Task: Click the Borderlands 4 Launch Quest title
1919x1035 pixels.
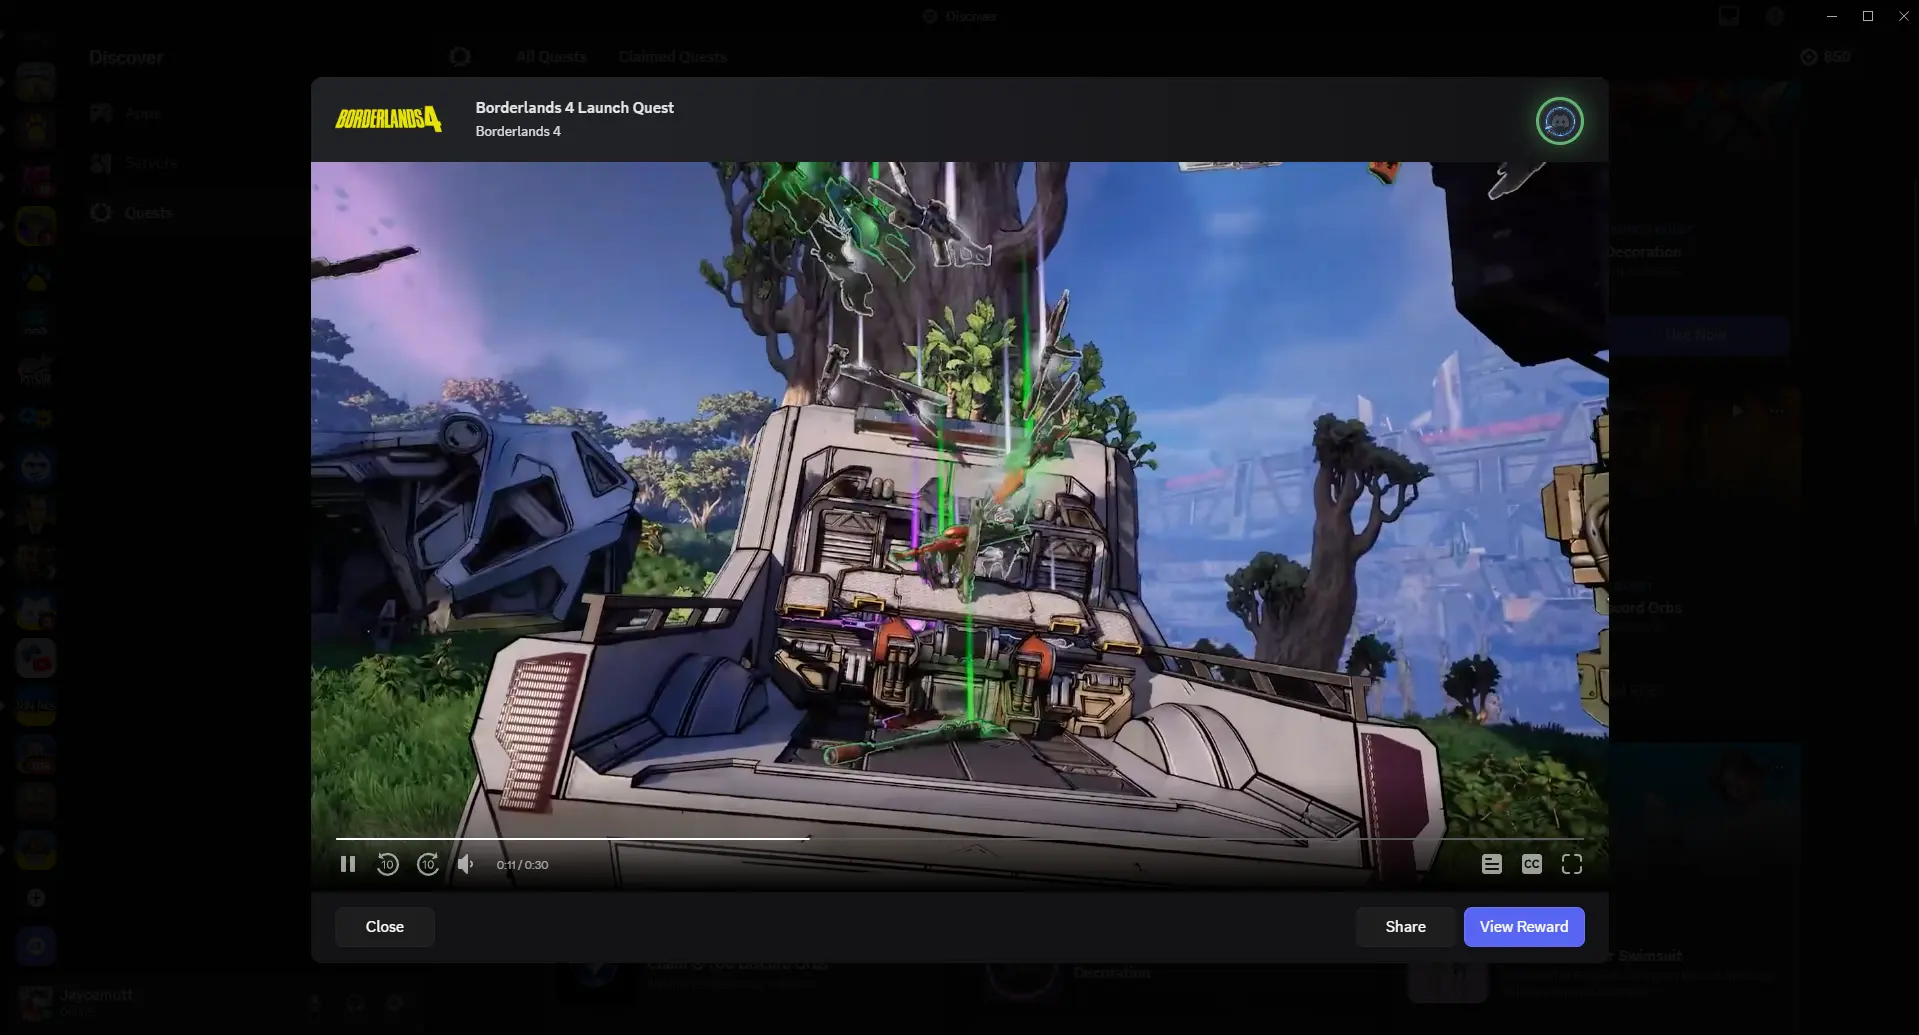Action: 575,107
